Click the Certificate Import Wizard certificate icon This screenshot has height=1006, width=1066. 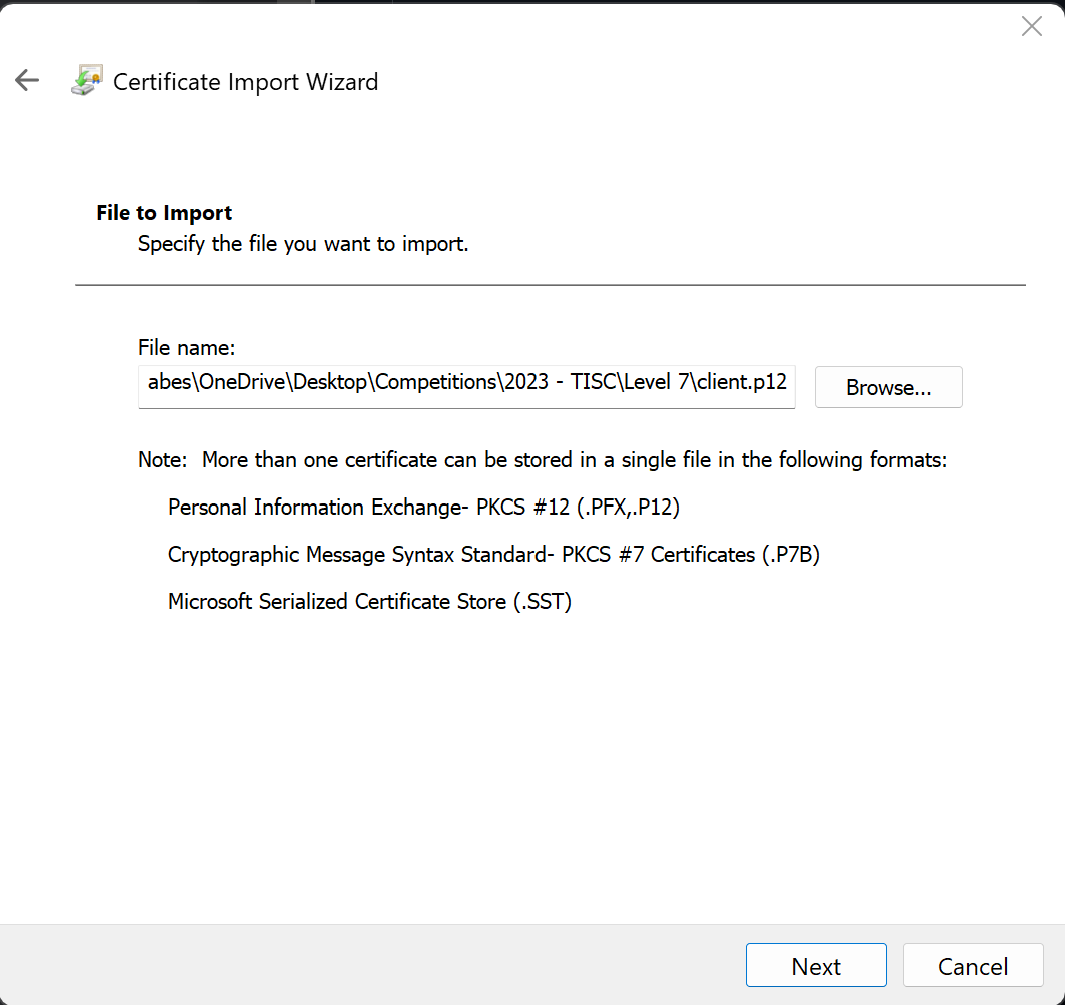[x=86, y=81]
